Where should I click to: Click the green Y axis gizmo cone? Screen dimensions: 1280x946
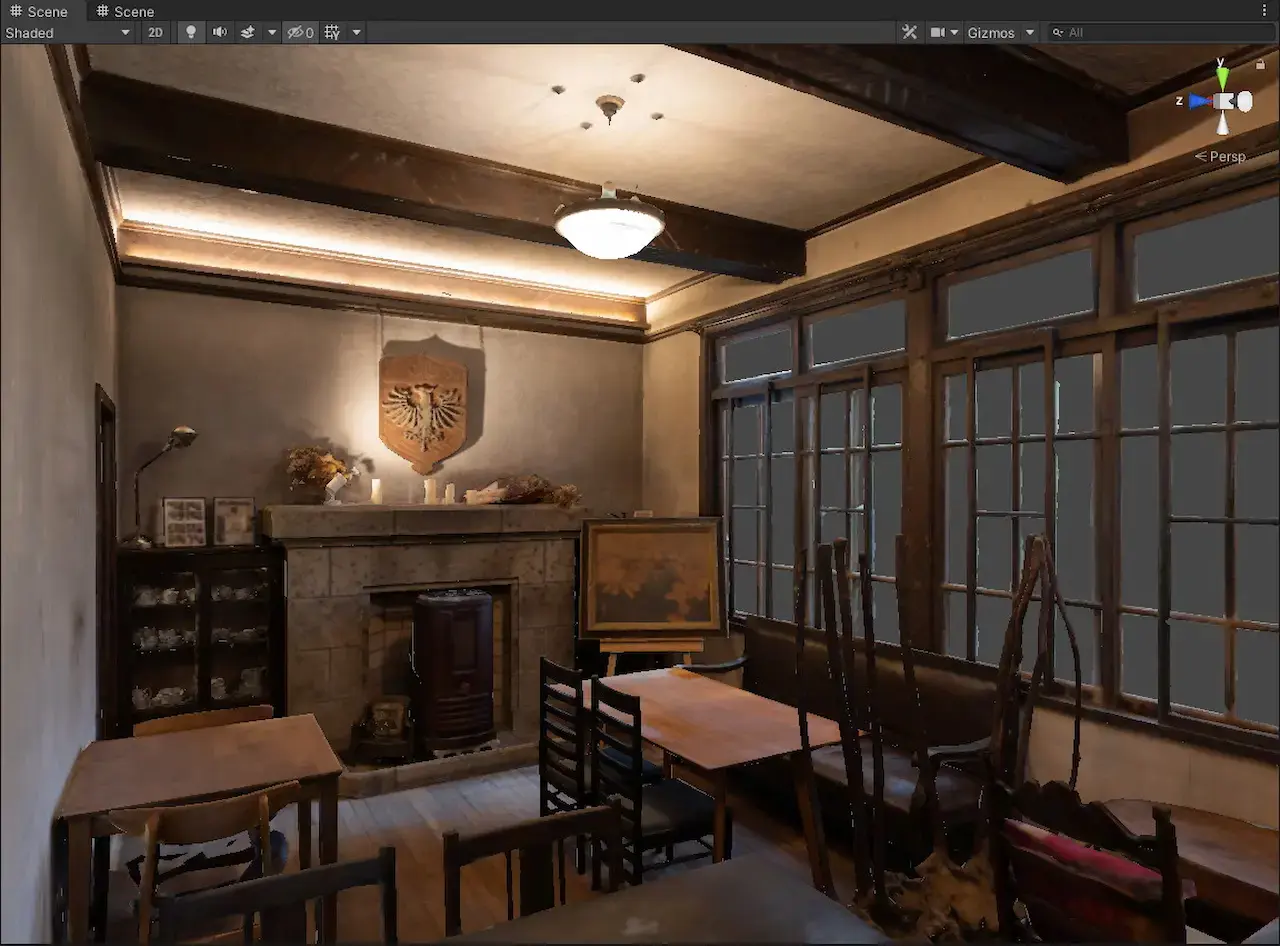click(1222, 77)
